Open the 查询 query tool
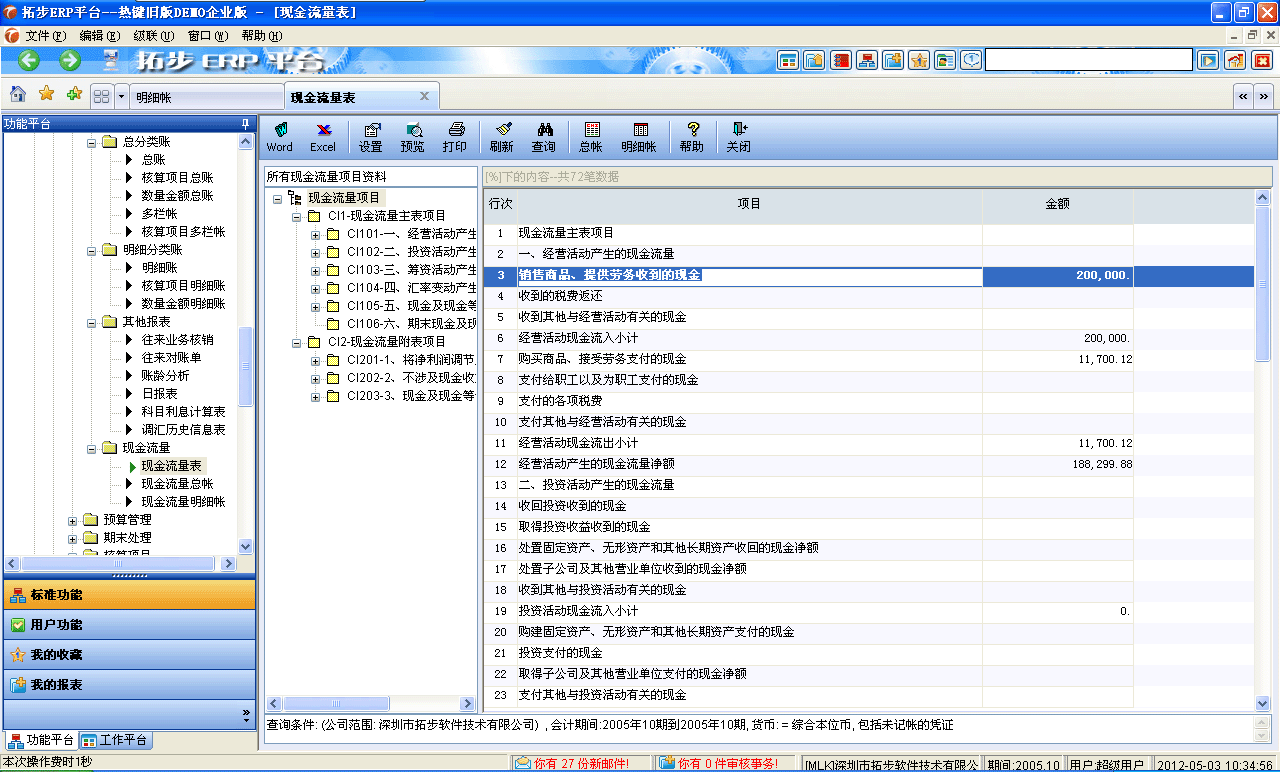Screen dimensions: 1280x772 [545, 137]
